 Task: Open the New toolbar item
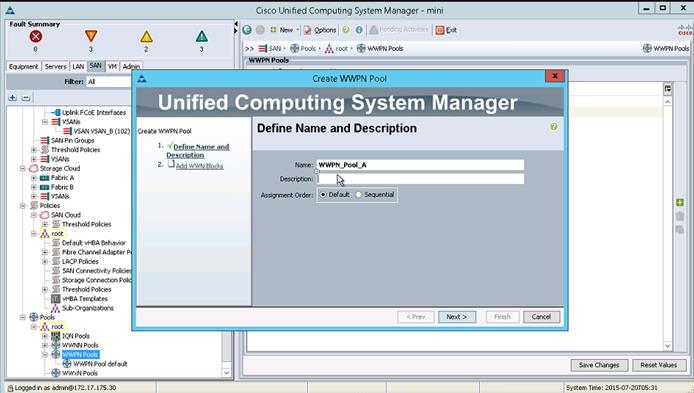(x=282, y=30)
